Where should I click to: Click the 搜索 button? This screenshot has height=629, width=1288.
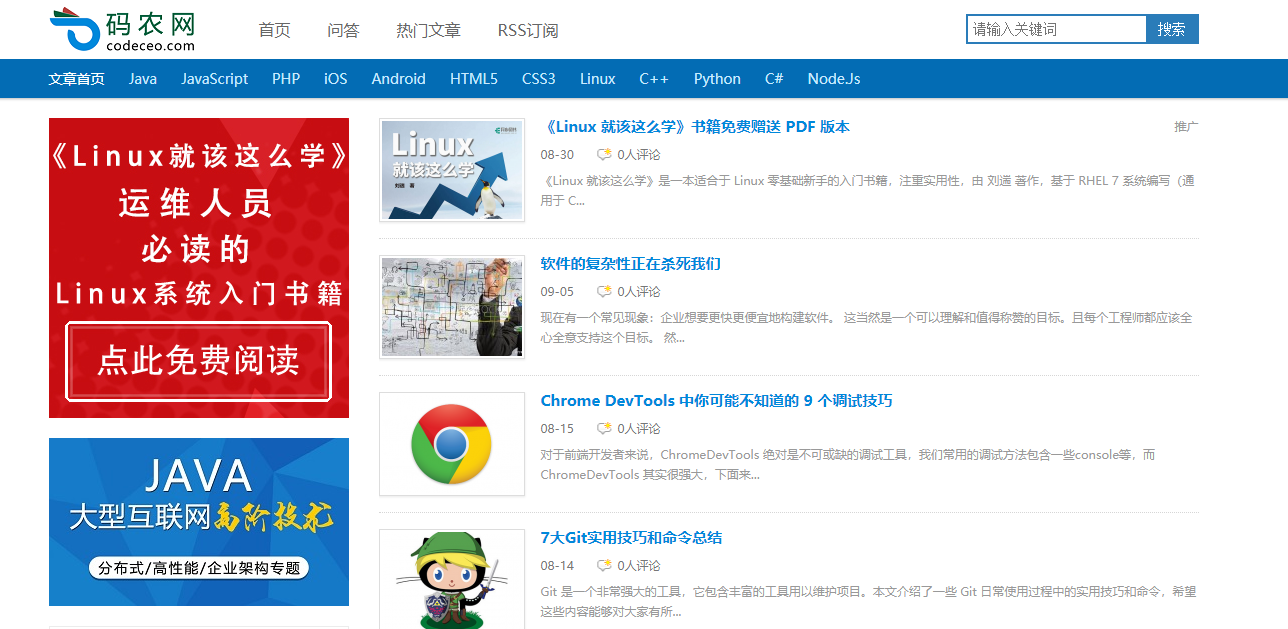coord(1172,29)
